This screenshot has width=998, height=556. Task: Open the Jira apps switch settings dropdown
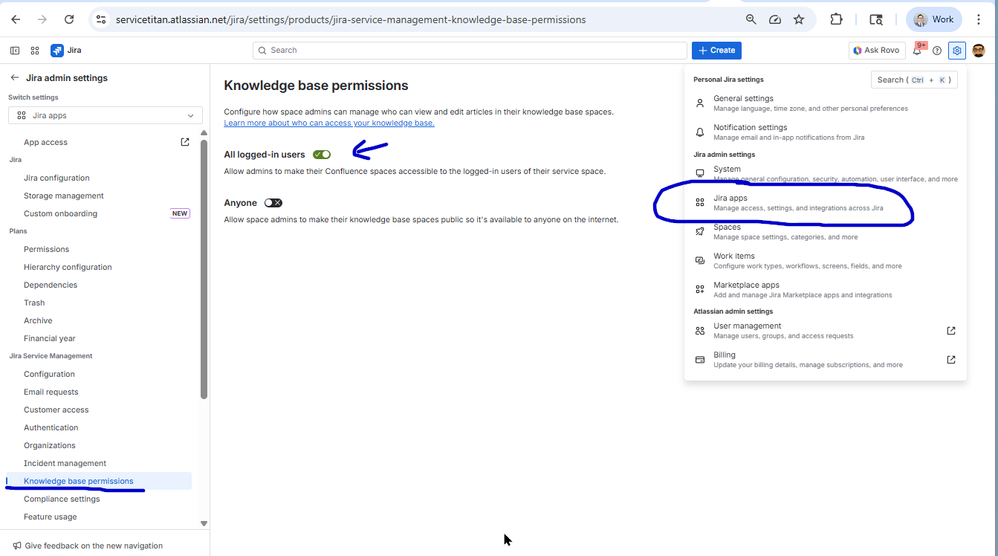click(x=105, y=115)
